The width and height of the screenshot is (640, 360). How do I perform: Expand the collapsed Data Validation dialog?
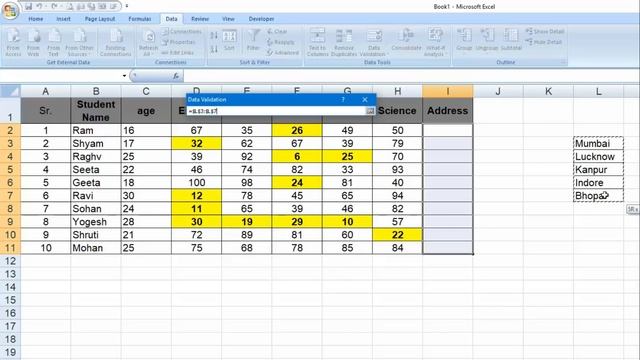(370, 111)
